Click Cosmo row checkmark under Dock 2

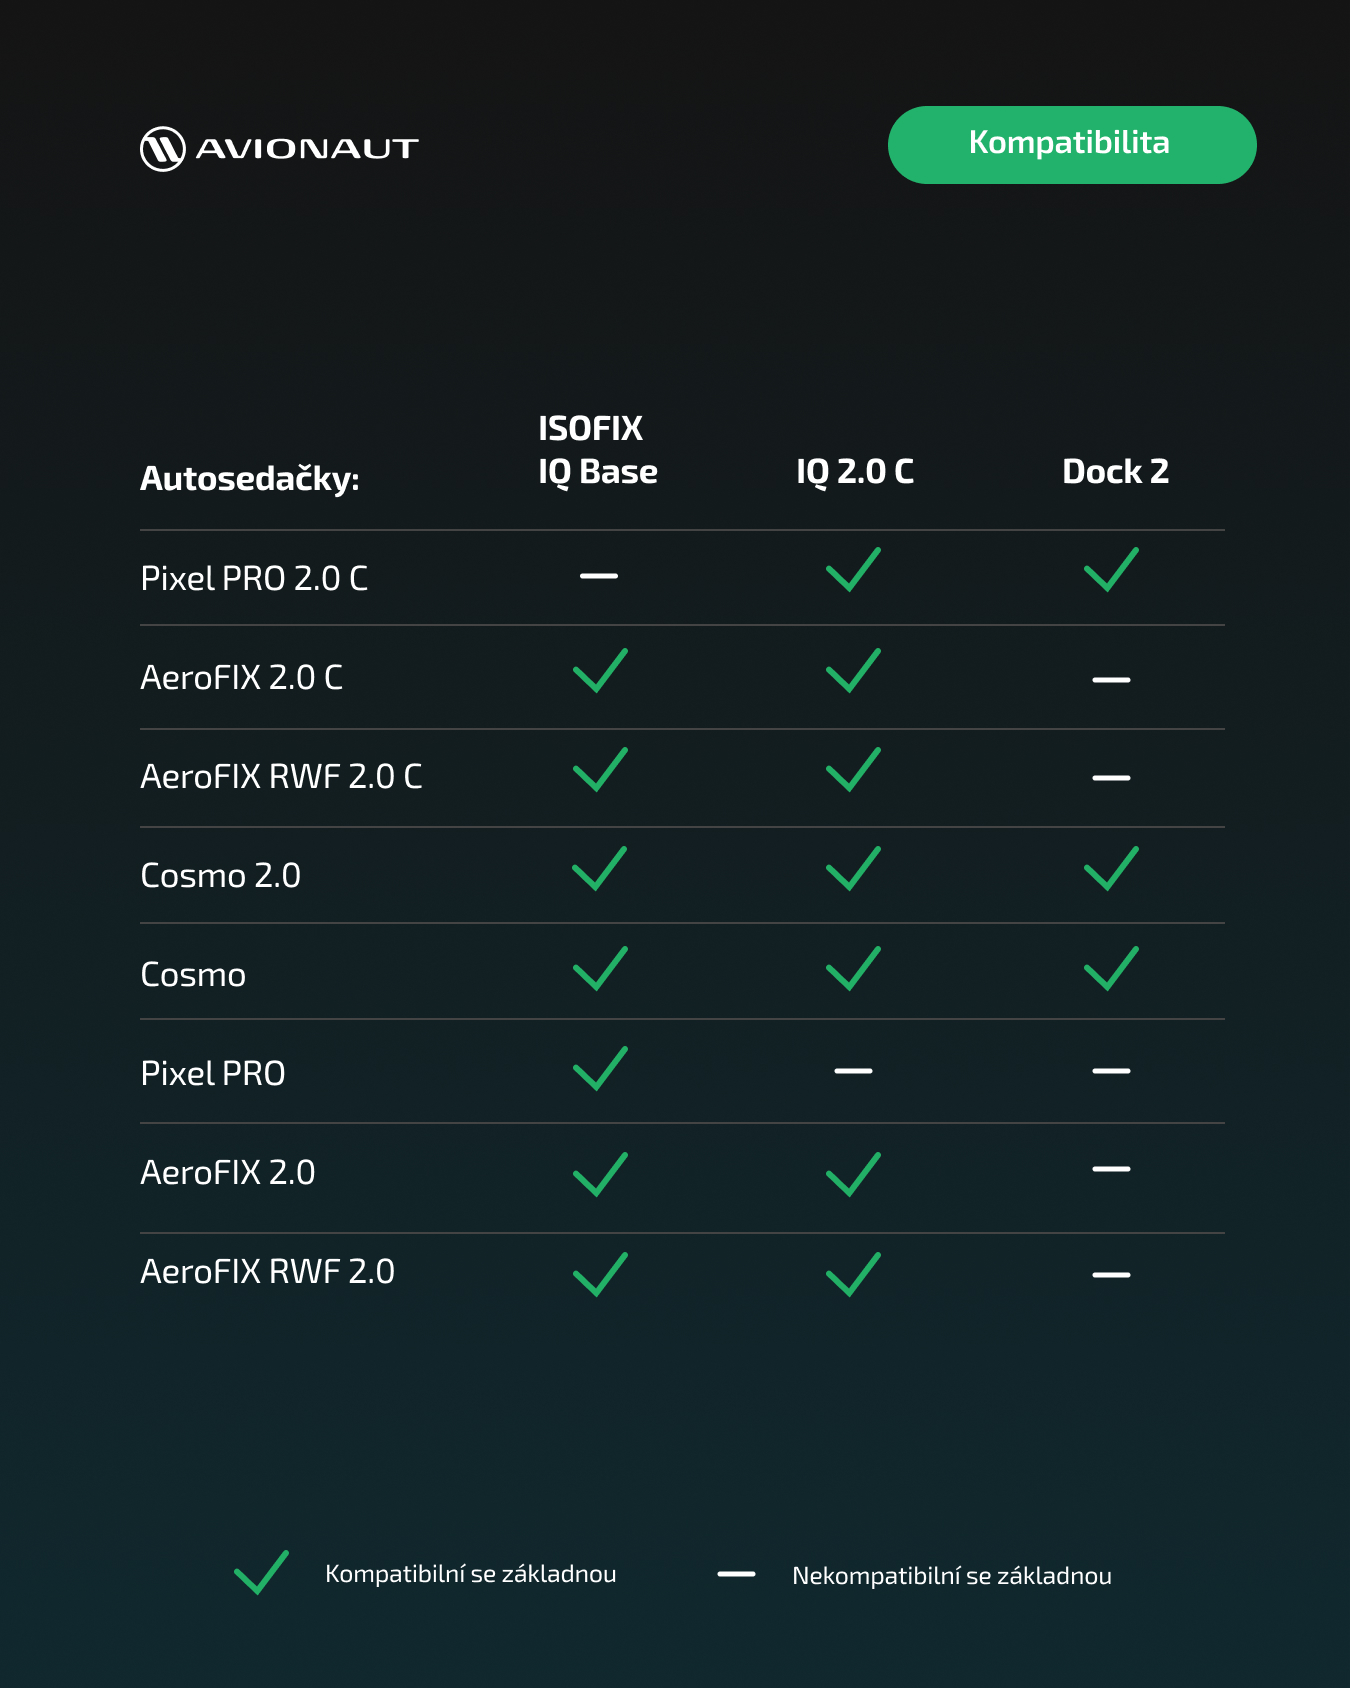click(x=1111, y=968)
